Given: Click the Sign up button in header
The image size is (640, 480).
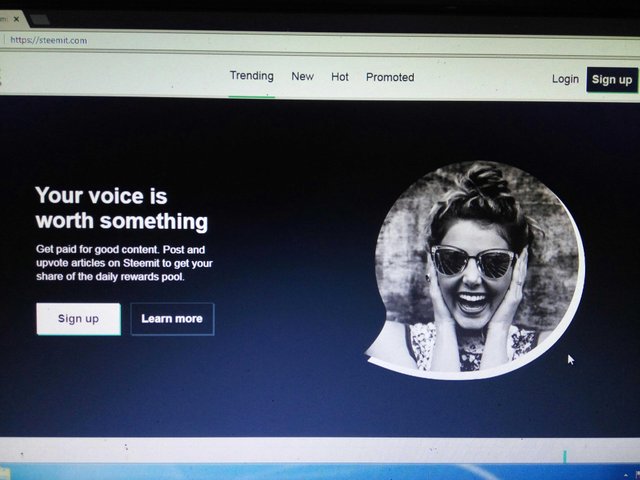Looking at the screenshot, I should tap(612, 80).
